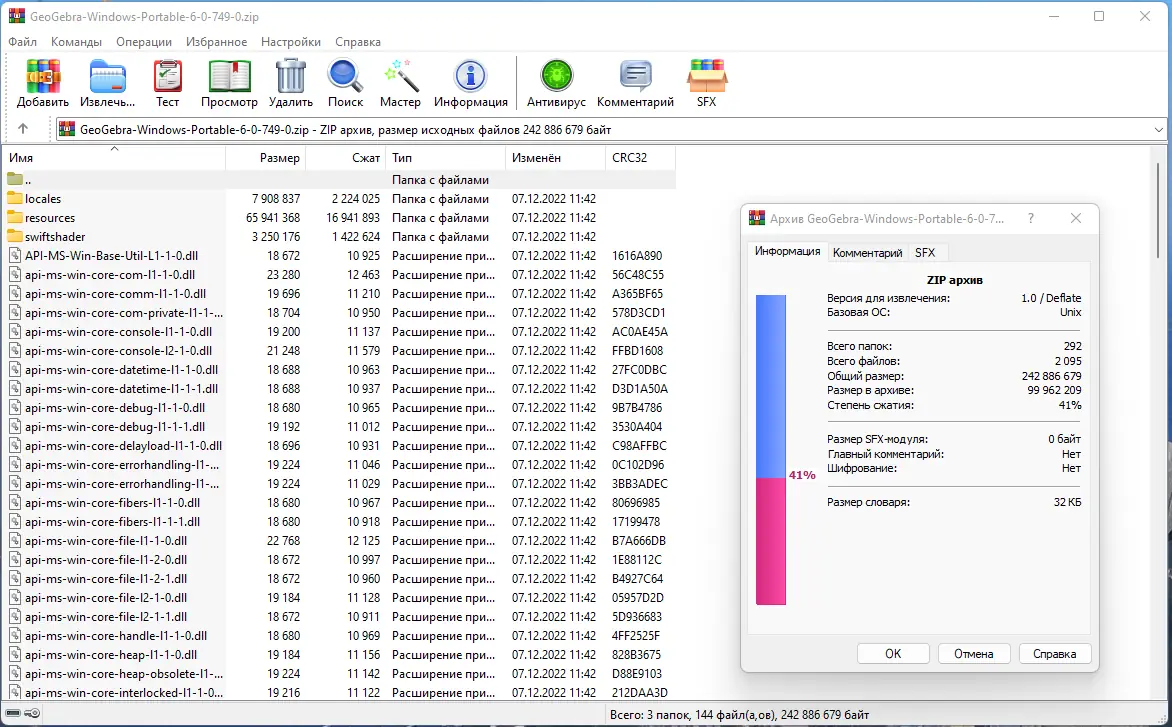1172x727 pixels.
Task: Select api-ms-win-core-handle-l1-1-0.dll file
Action: 116,636
